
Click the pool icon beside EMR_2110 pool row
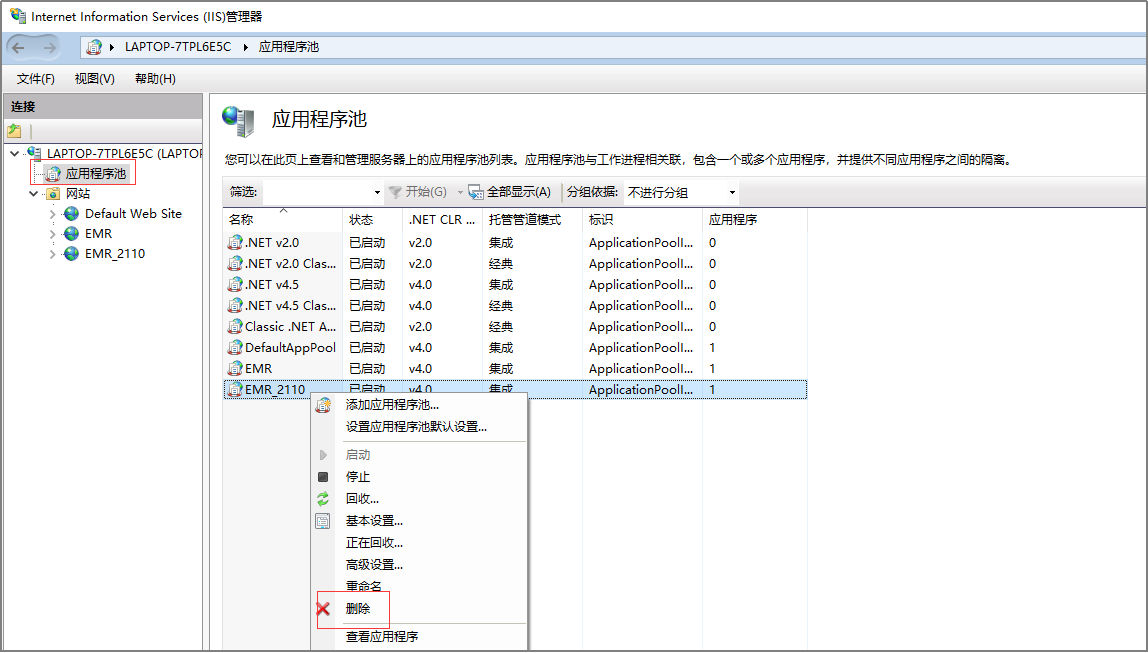(235, 389)
